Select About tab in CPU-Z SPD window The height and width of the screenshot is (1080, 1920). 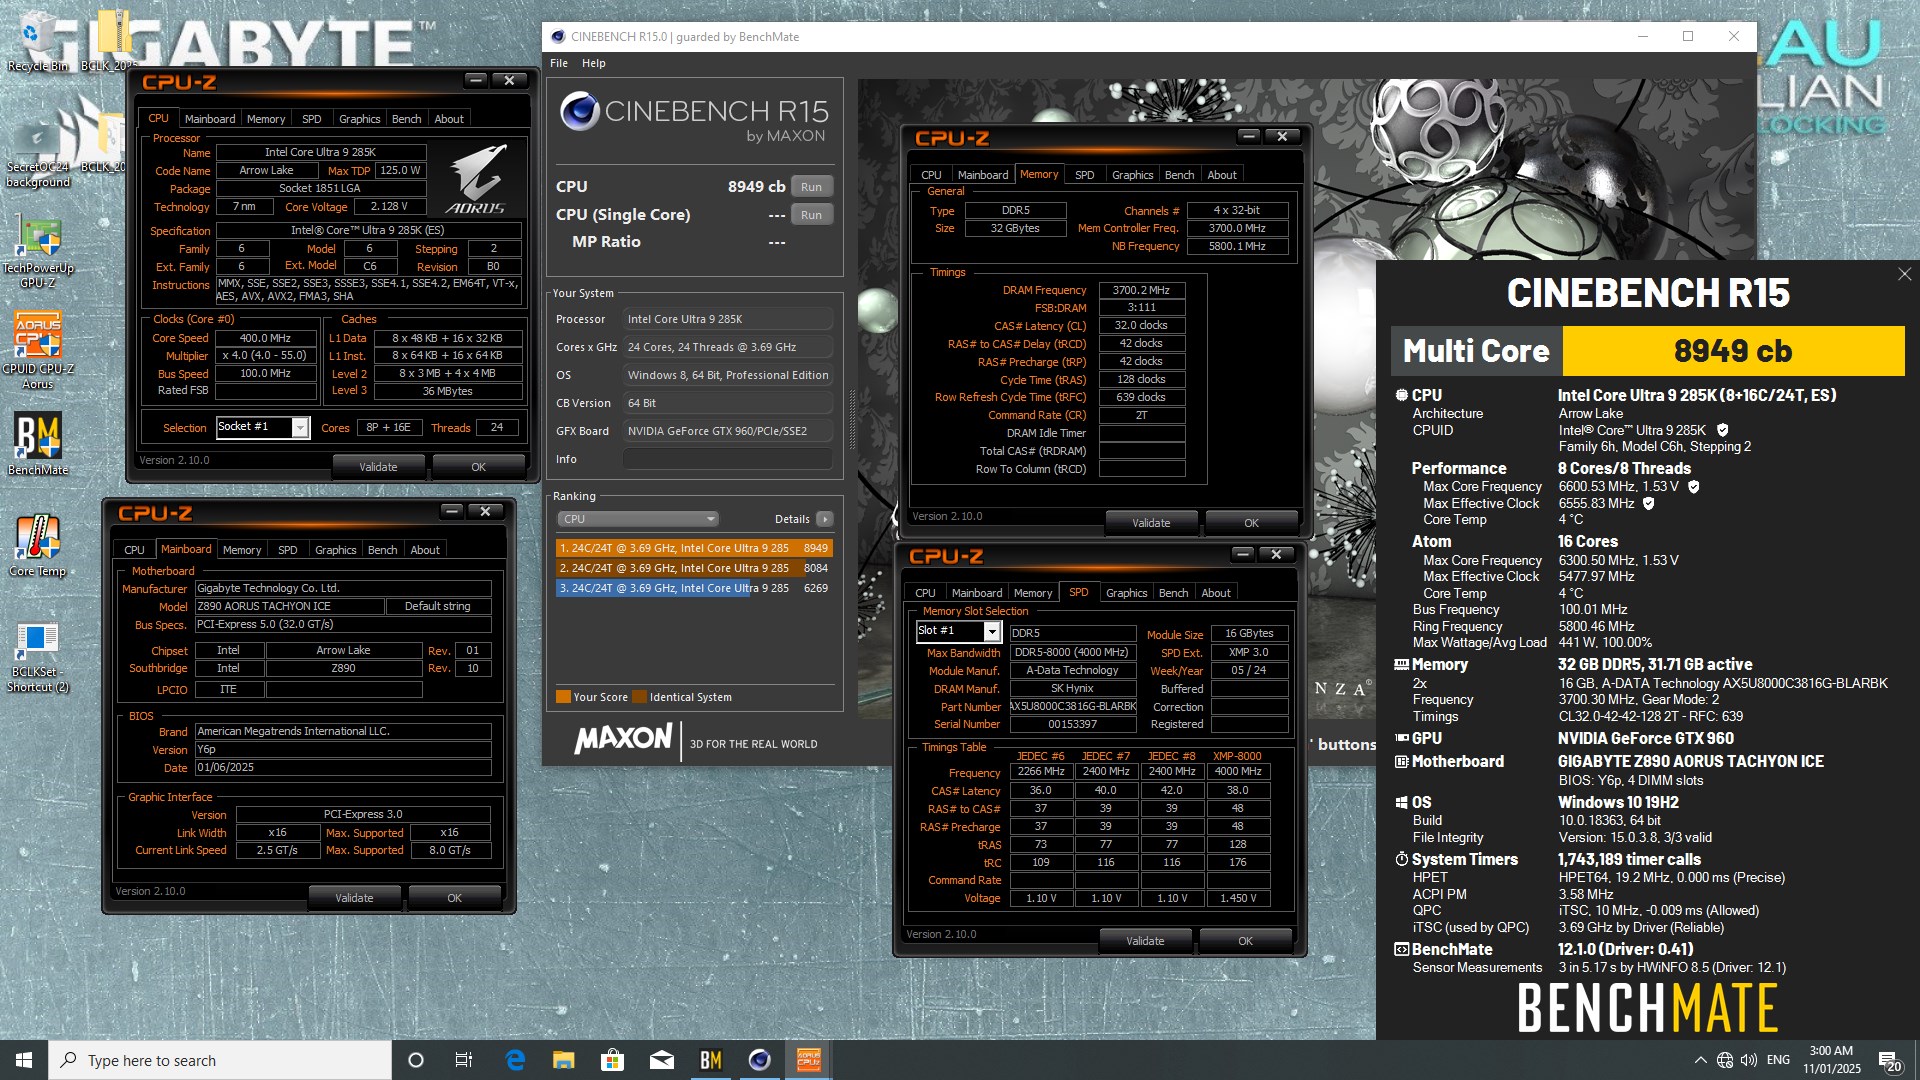pyautogui.click(x=1216, y=592)
